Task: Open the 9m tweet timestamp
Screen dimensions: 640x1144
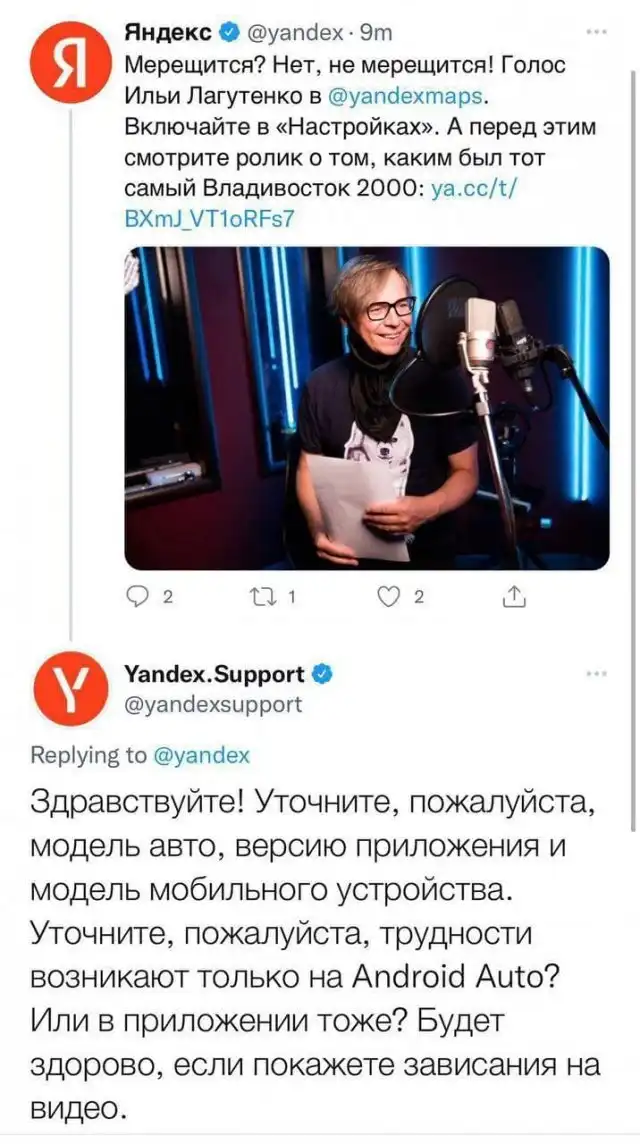Action: [x=377, y=33]
